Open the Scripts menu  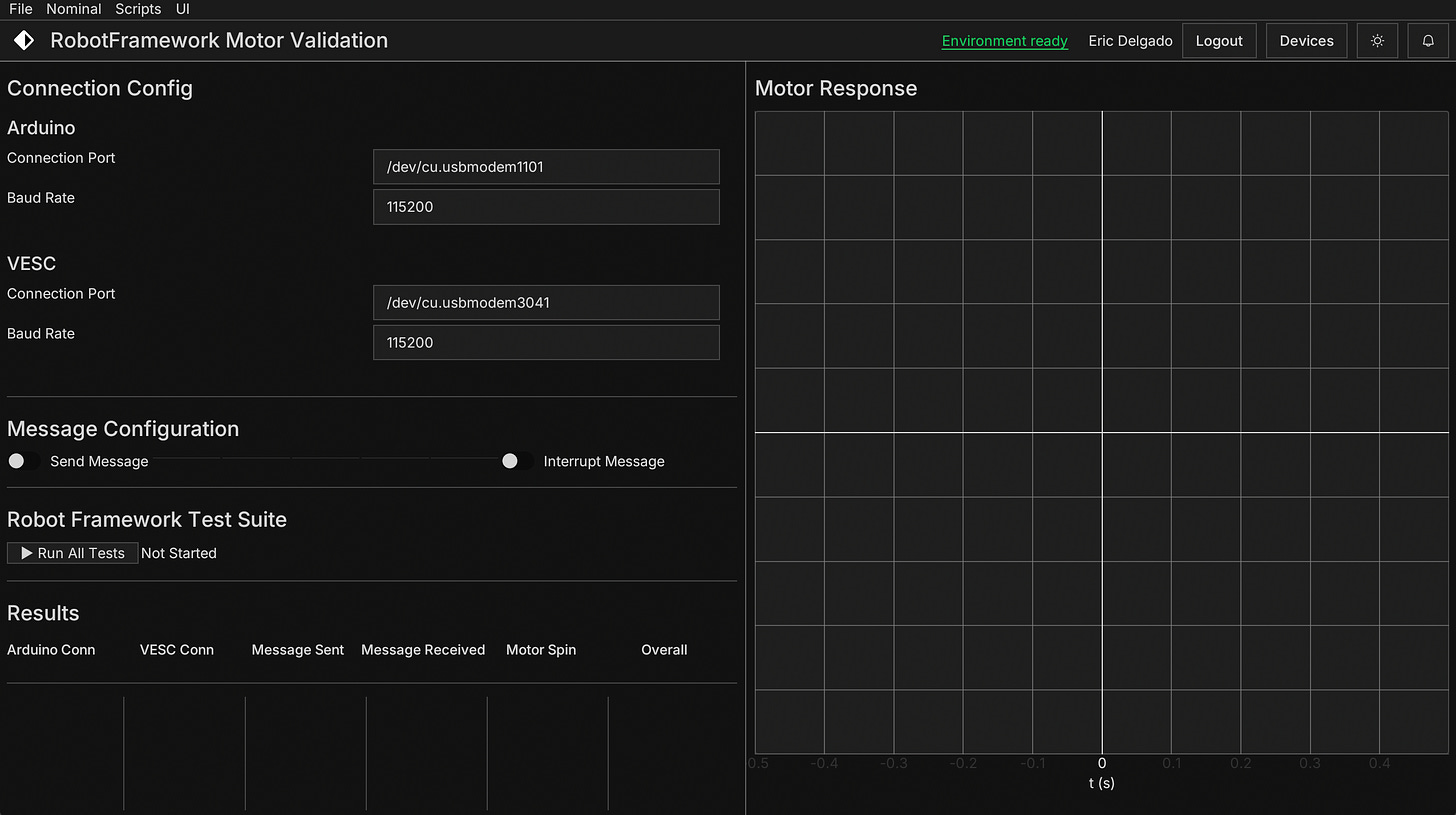[x=138, y=9]
